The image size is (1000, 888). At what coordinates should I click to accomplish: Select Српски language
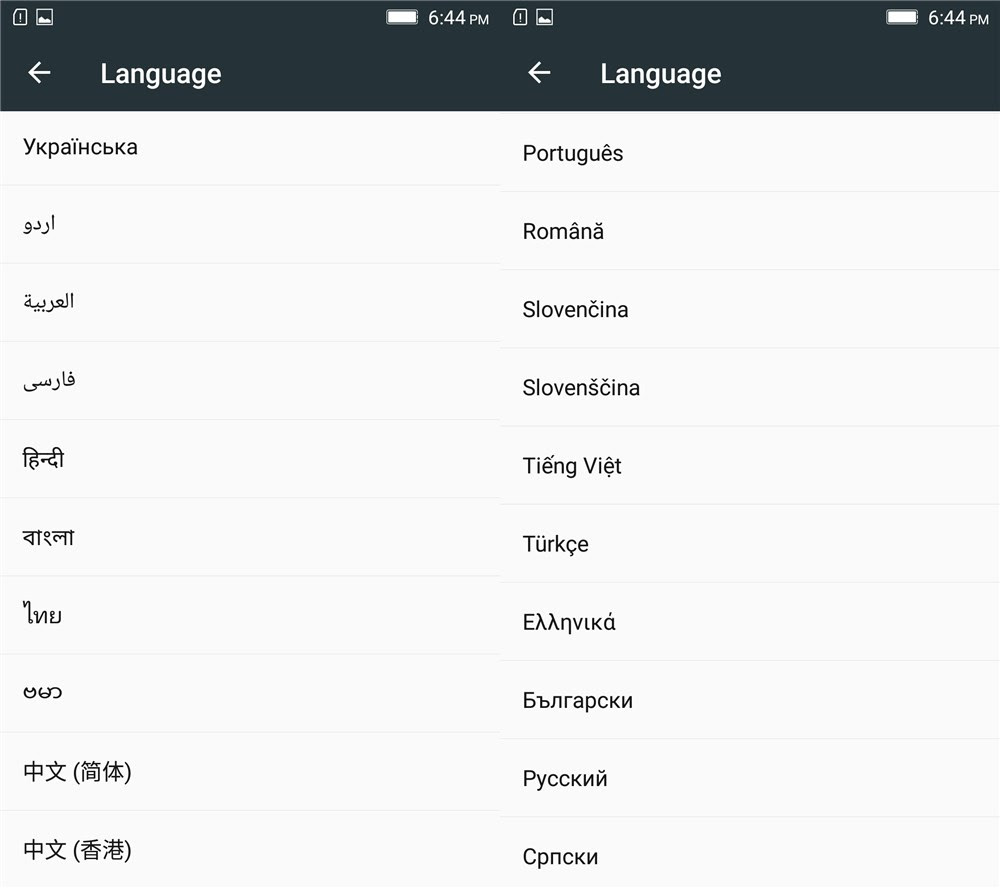pos(750,853)
